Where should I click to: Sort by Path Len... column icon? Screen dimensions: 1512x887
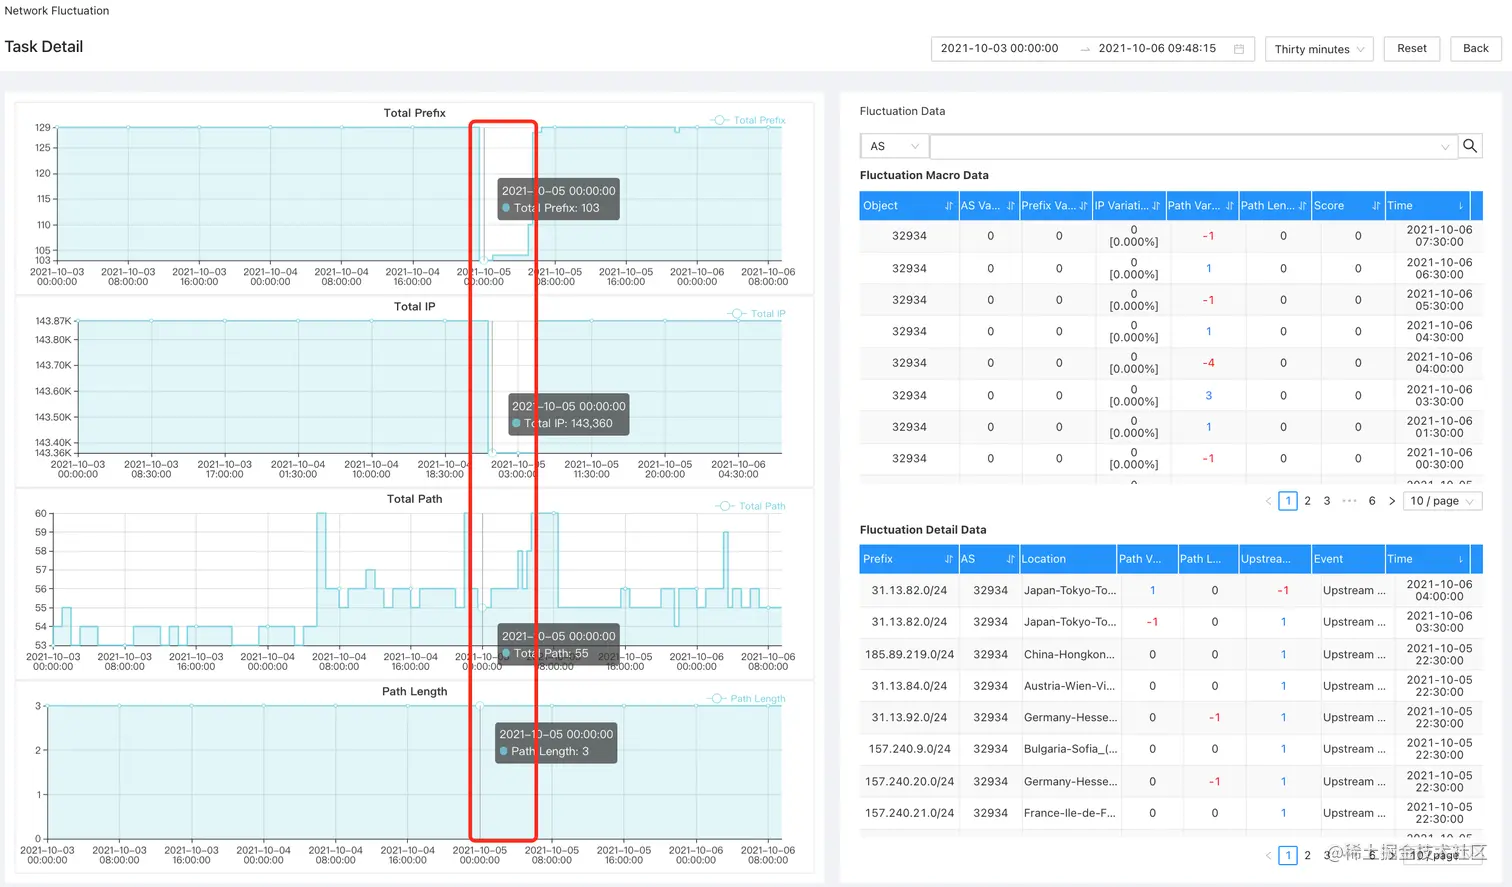tap(1302, 206)
